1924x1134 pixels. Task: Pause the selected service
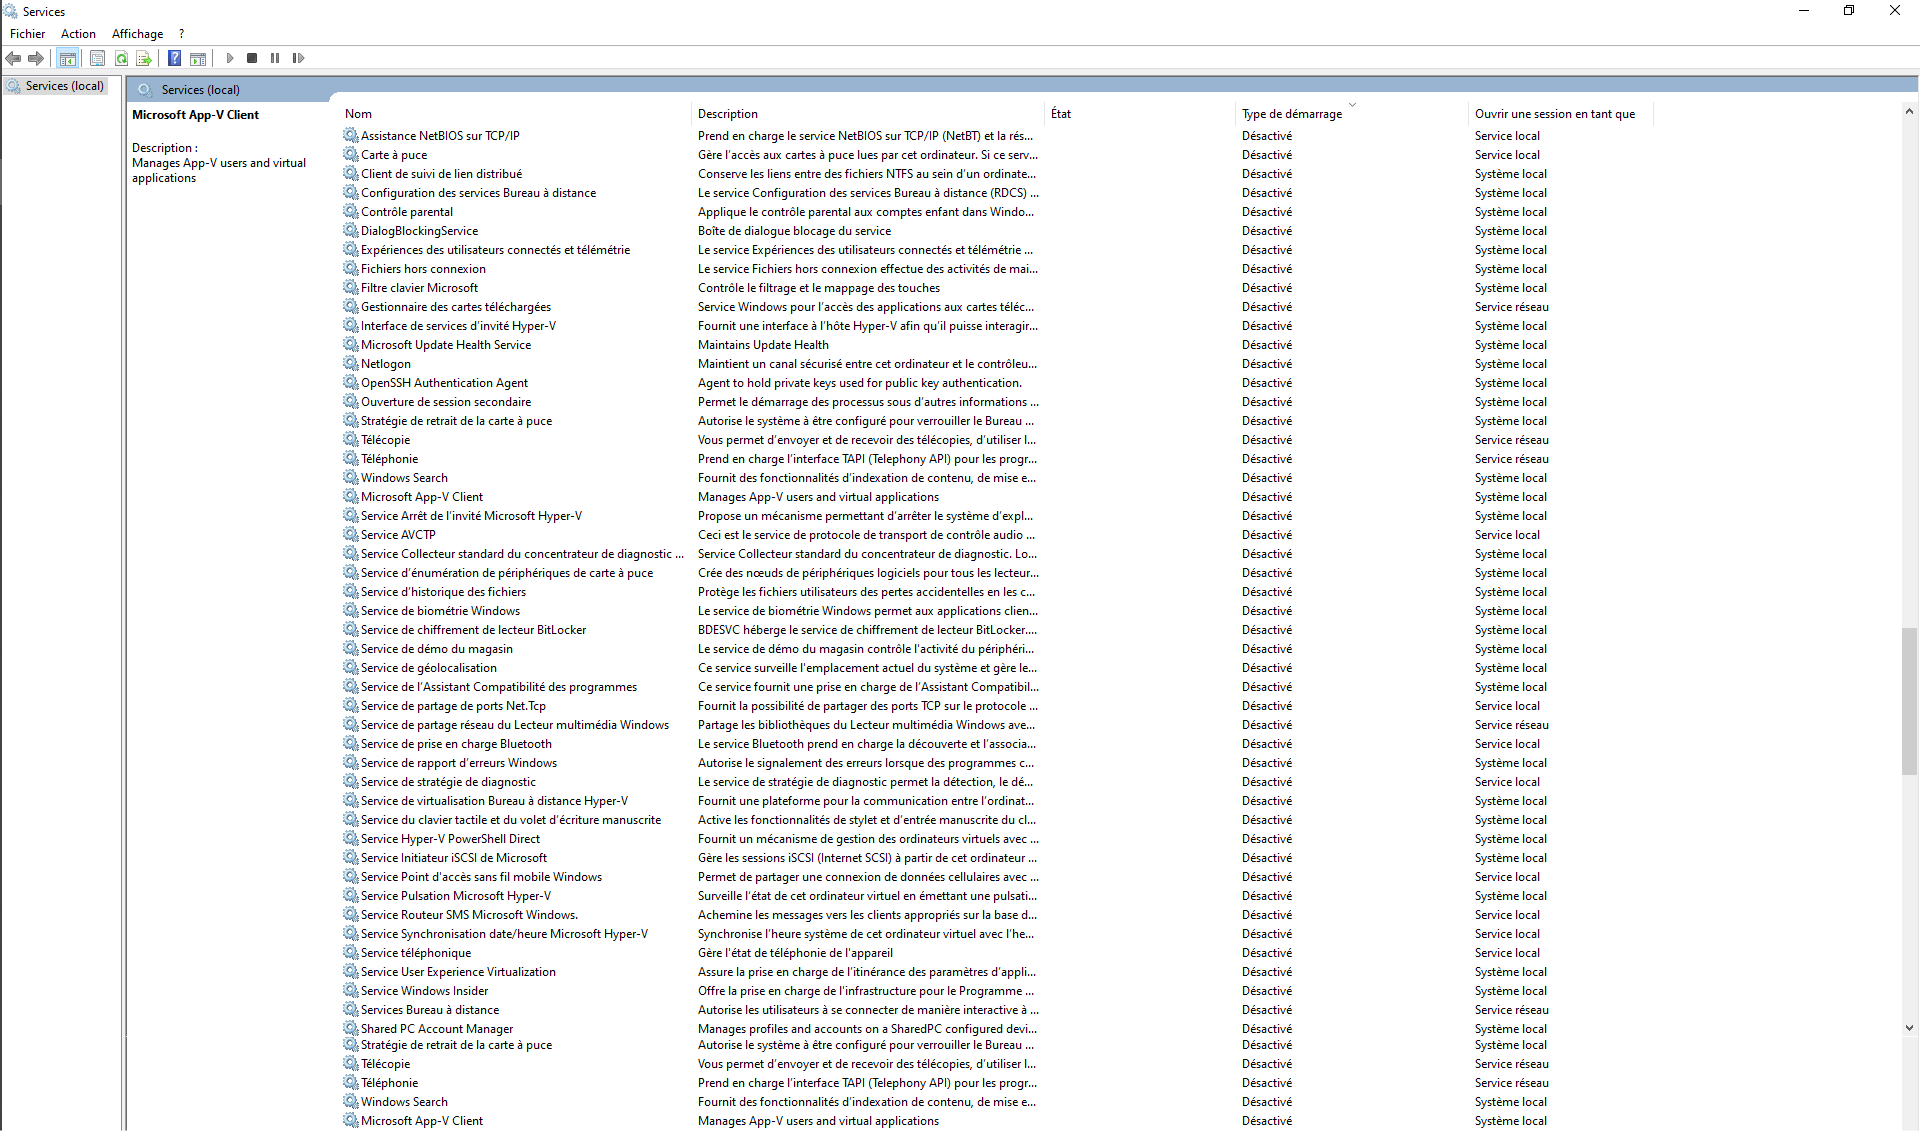tap(275, 59)
